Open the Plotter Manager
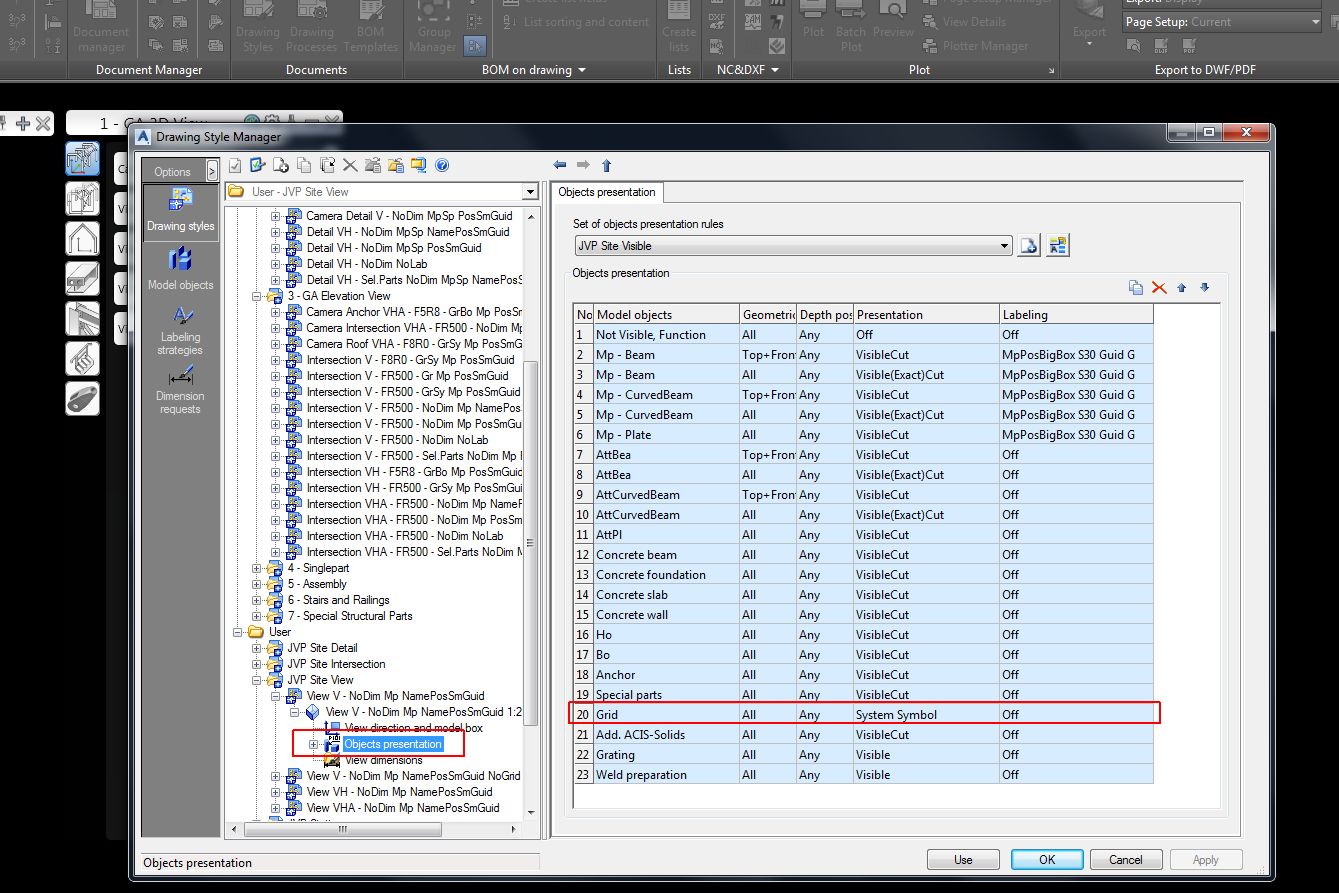1339x893 pixels. point(984,45)
